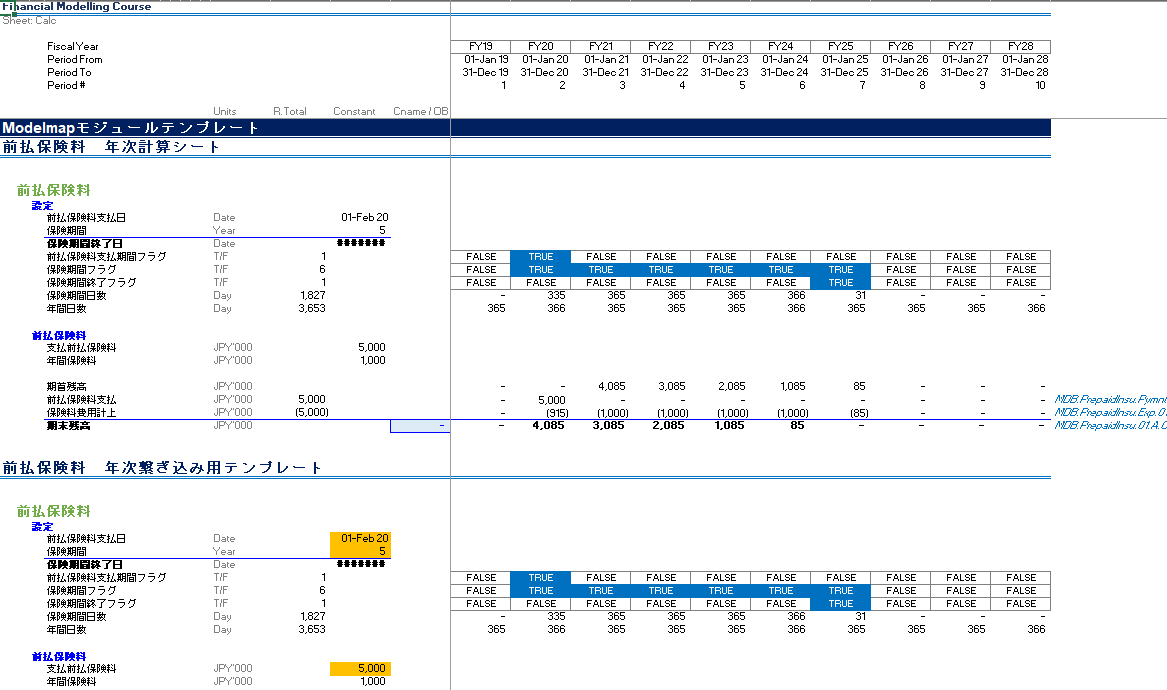Select the Cname / OB column header
1167x690 pixels.
coord(420,112)
